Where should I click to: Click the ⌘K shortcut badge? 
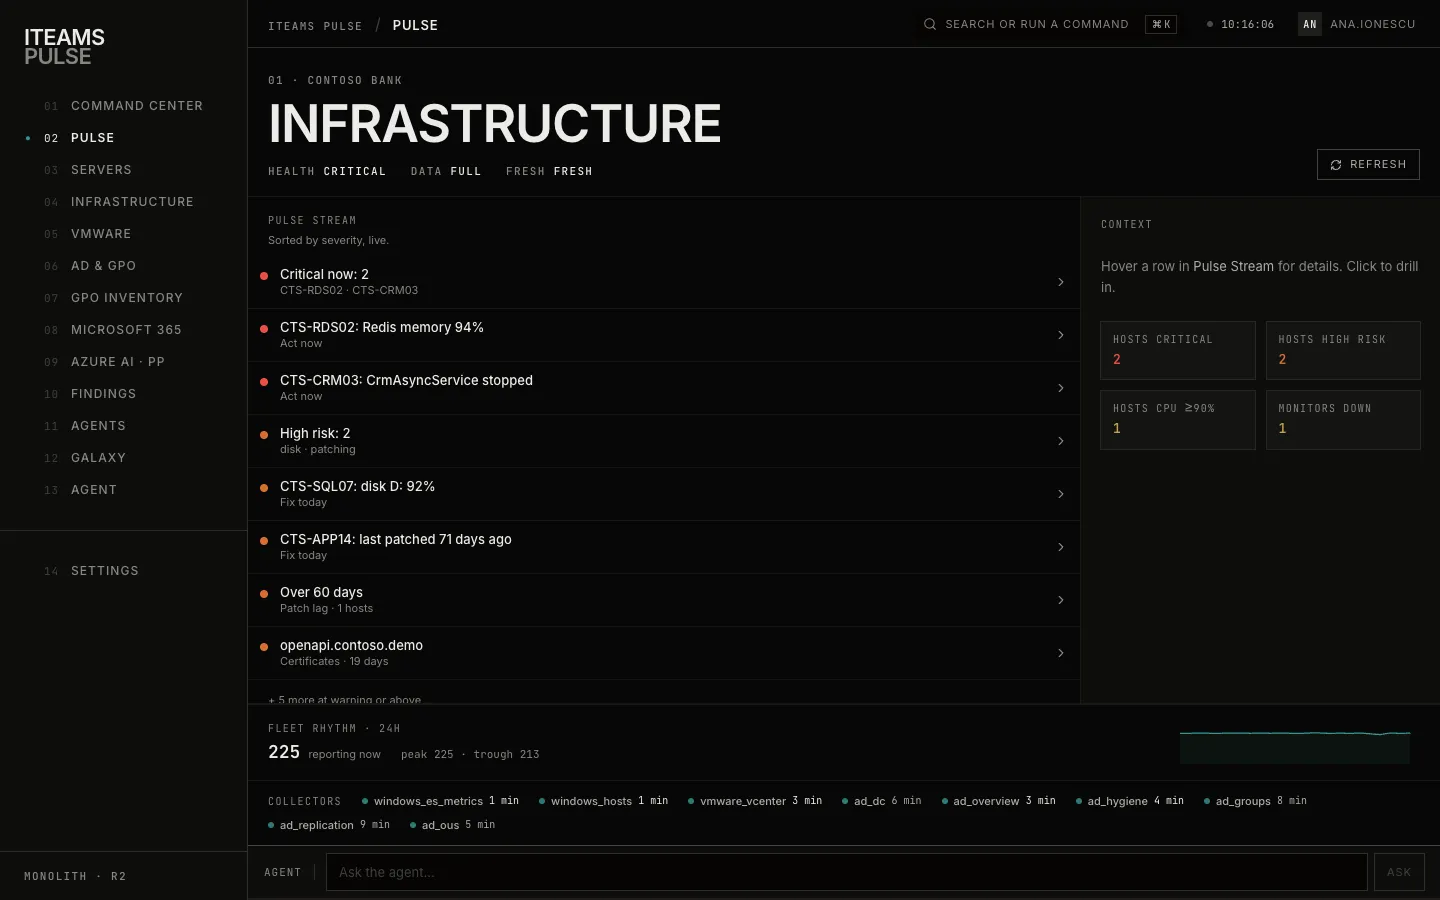coord(1161,24)
